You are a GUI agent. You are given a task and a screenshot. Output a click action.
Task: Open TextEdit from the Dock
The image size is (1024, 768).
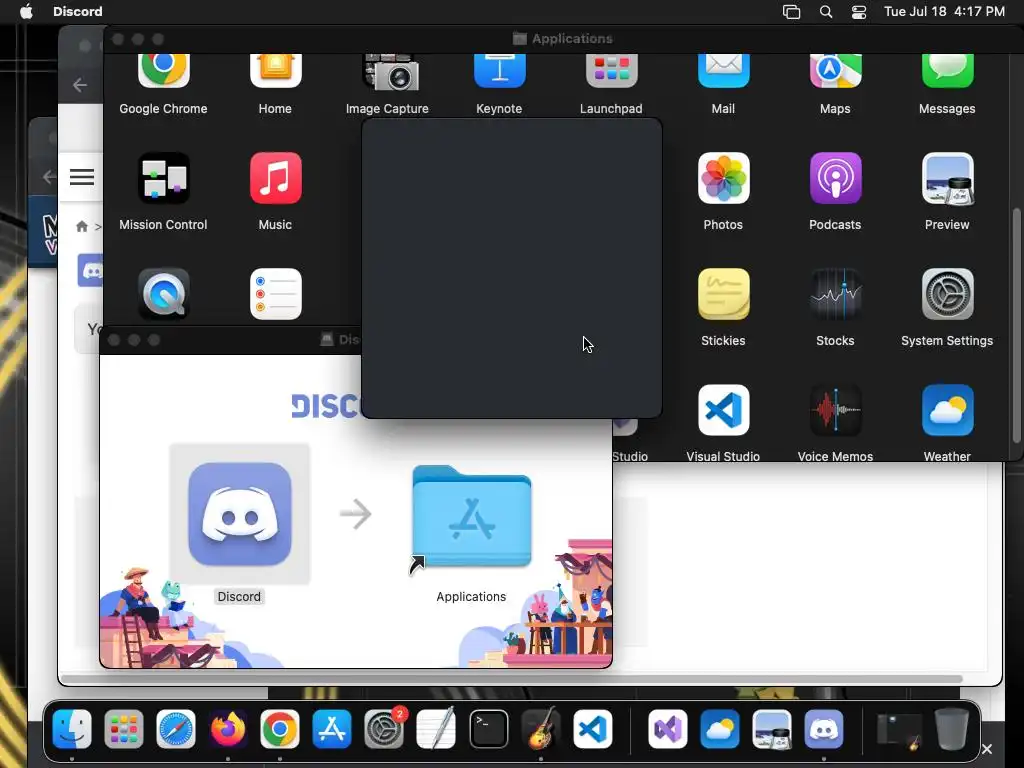(x=436, y=729)
